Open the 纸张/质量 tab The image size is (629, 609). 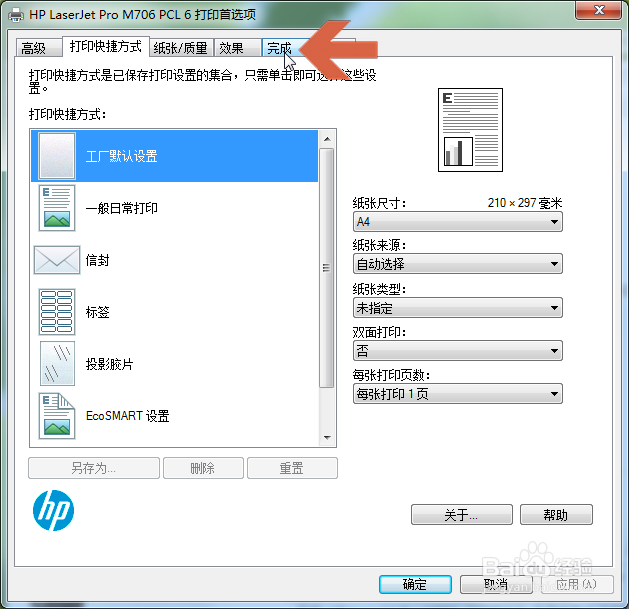point(181,48)
